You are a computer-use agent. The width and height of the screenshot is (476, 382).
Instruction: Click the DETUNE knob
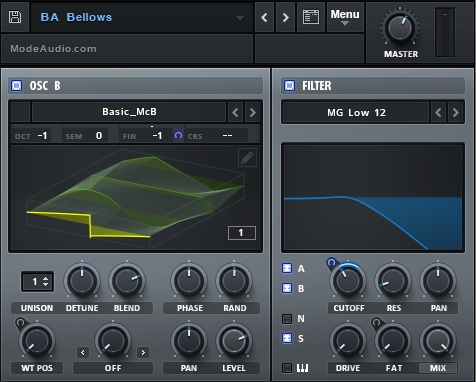tap(82, 280)
